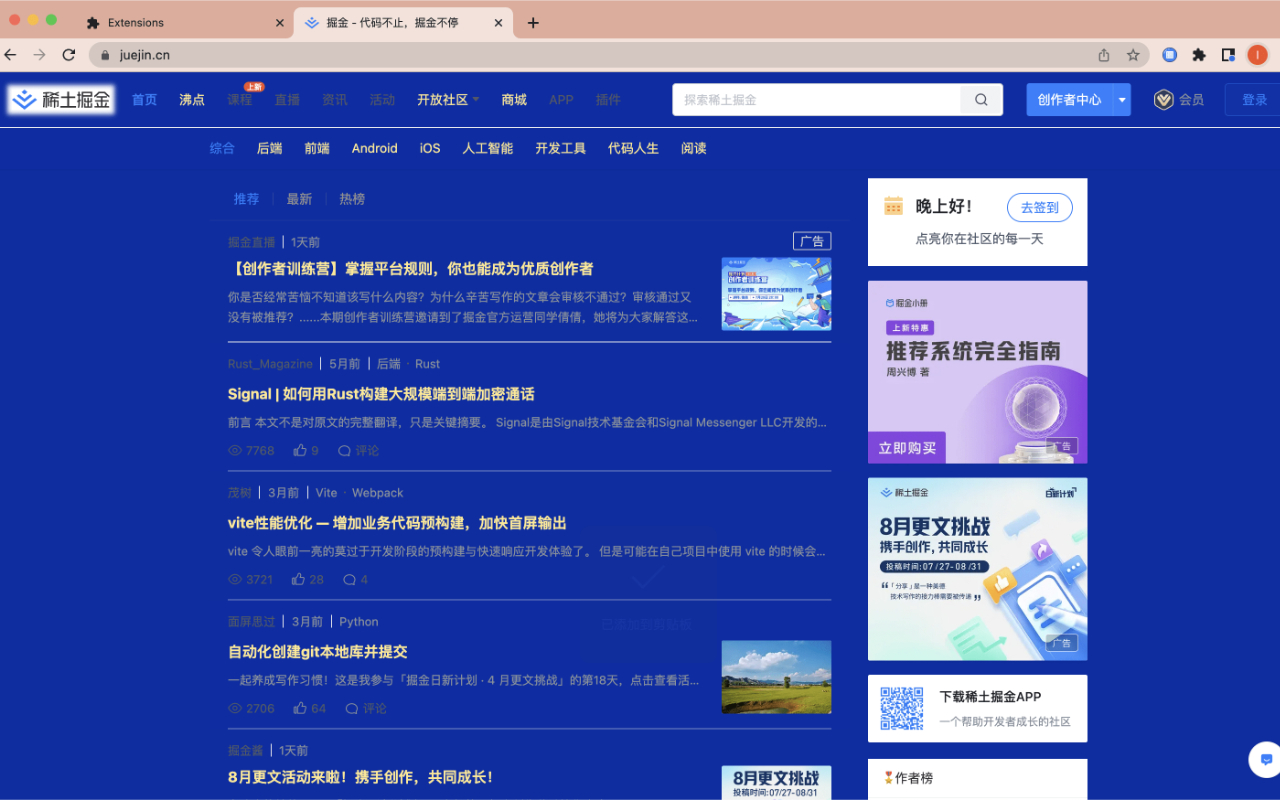Open the 沸点 nav item

pos(192,100)
